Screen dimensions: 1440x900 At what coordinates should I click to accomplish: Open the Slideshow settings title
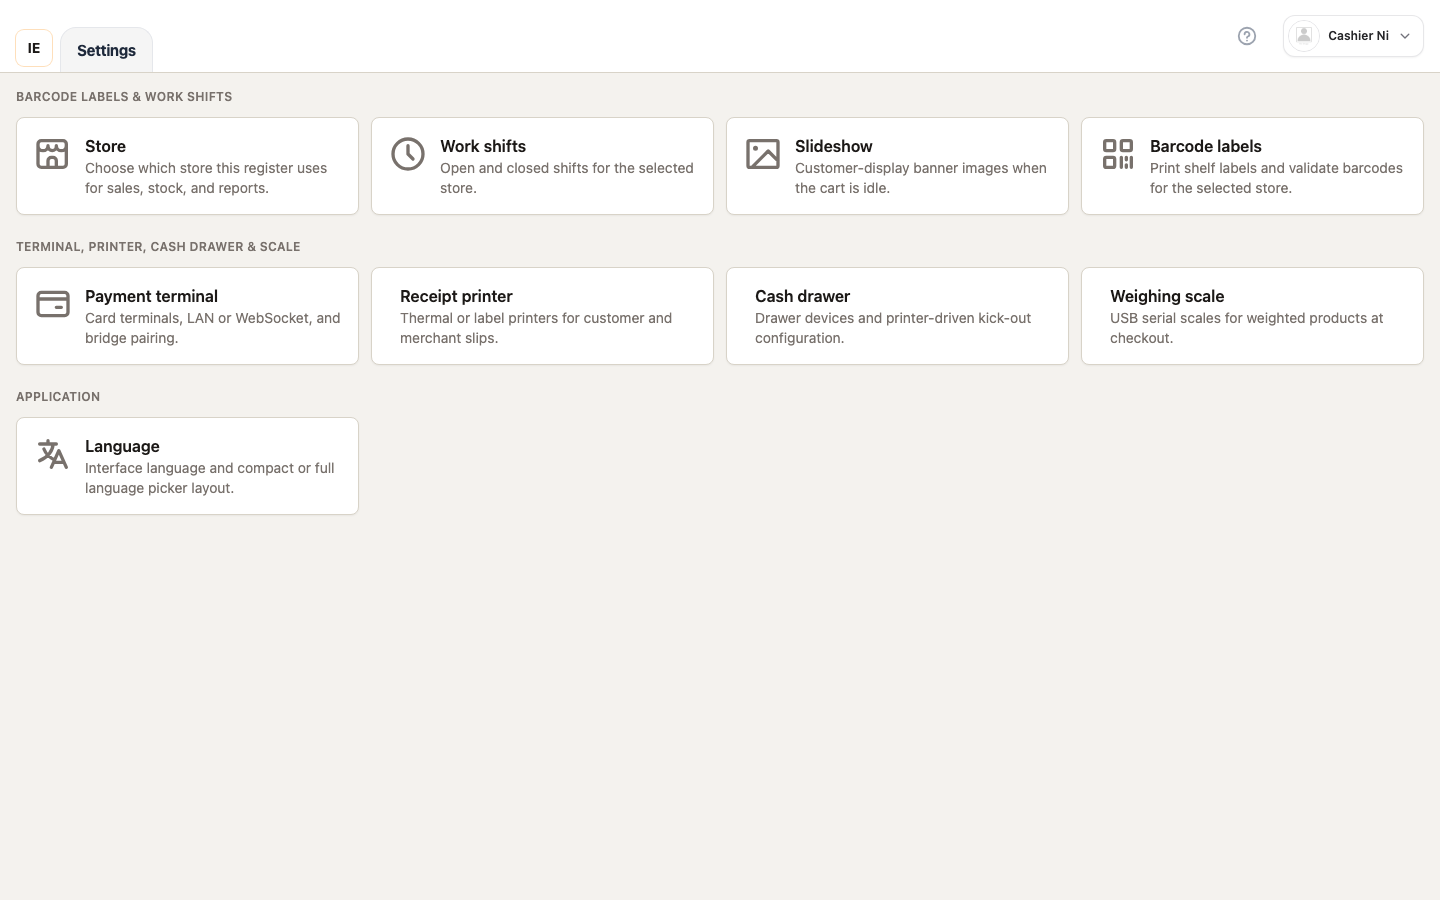[x=834, y=146]
